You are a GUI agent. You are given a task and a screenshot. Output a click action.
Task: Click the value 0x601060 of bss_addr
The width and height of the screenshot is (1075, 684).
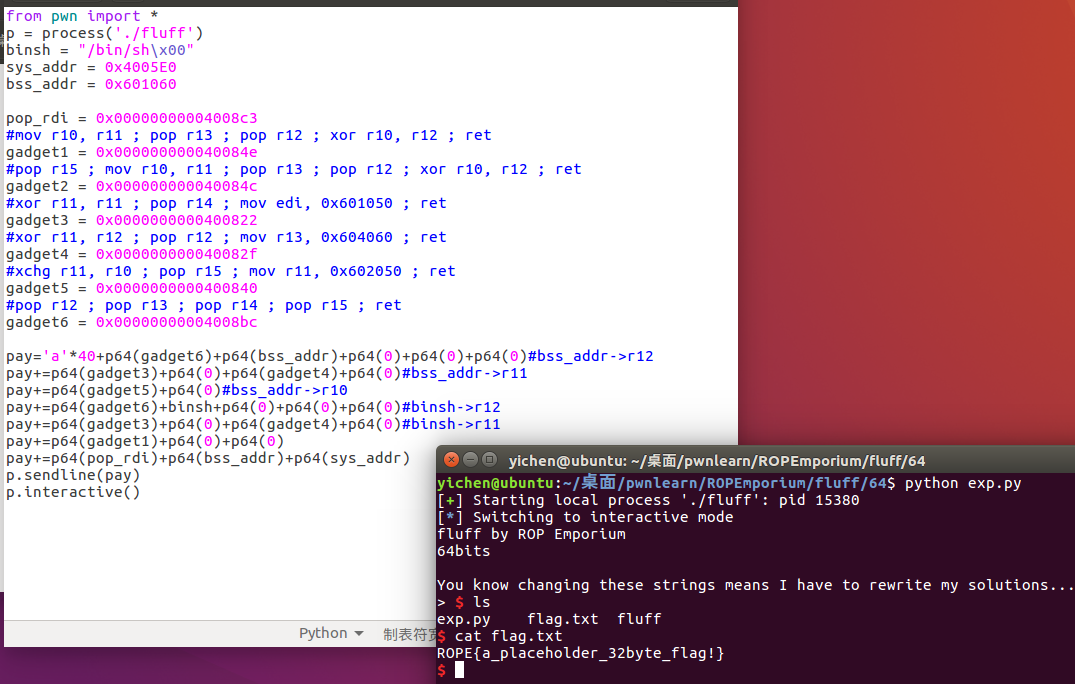tap(141, 84)
